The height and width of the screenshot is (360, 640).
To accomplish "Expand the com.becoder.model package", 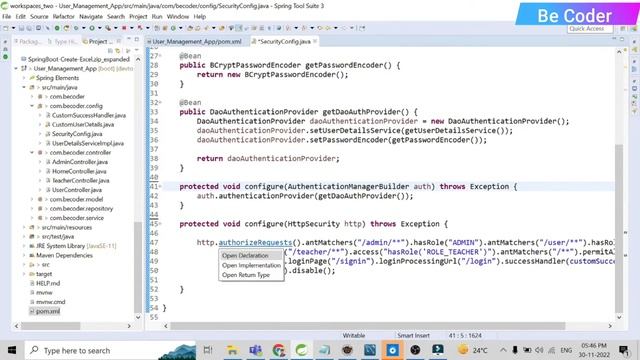I will pos(32,199).
